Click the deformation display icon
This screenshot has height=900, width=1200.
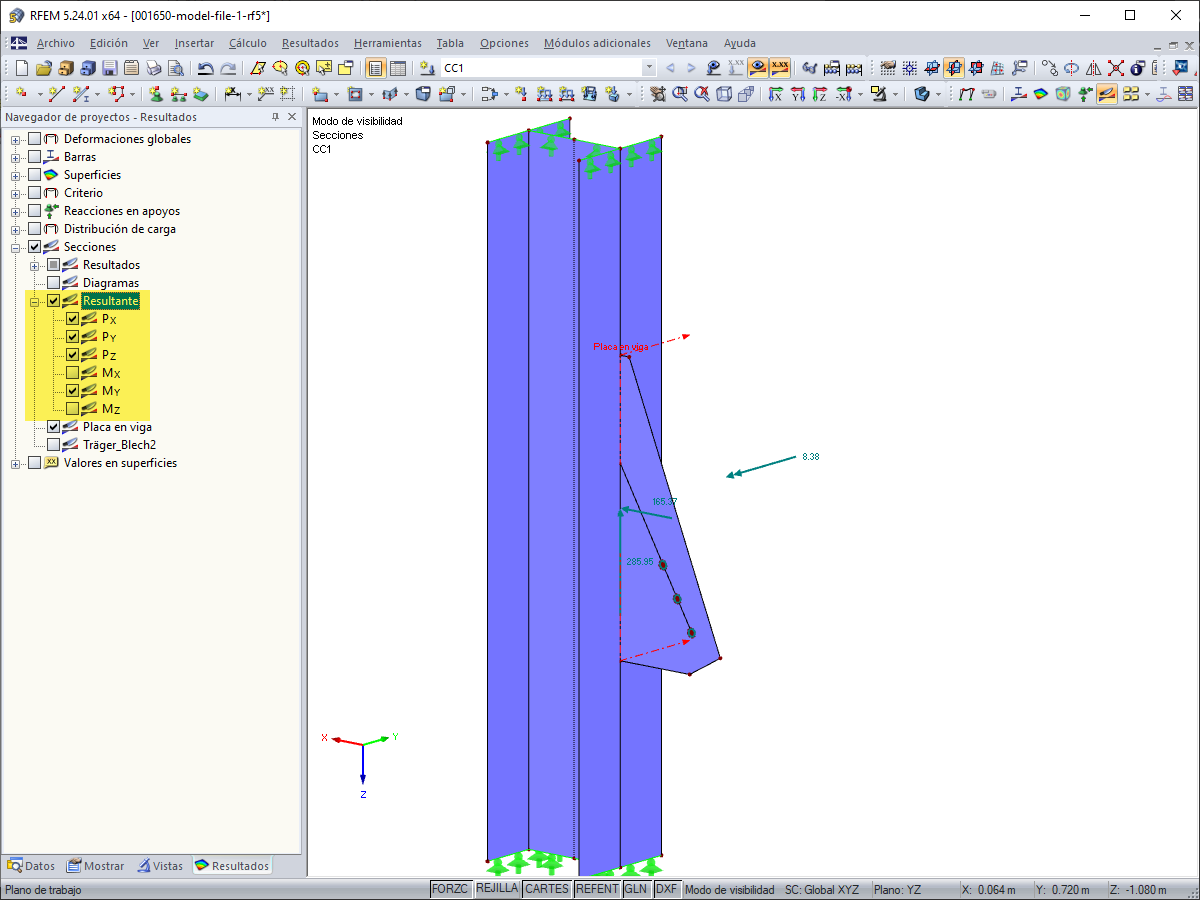[967, 94]
